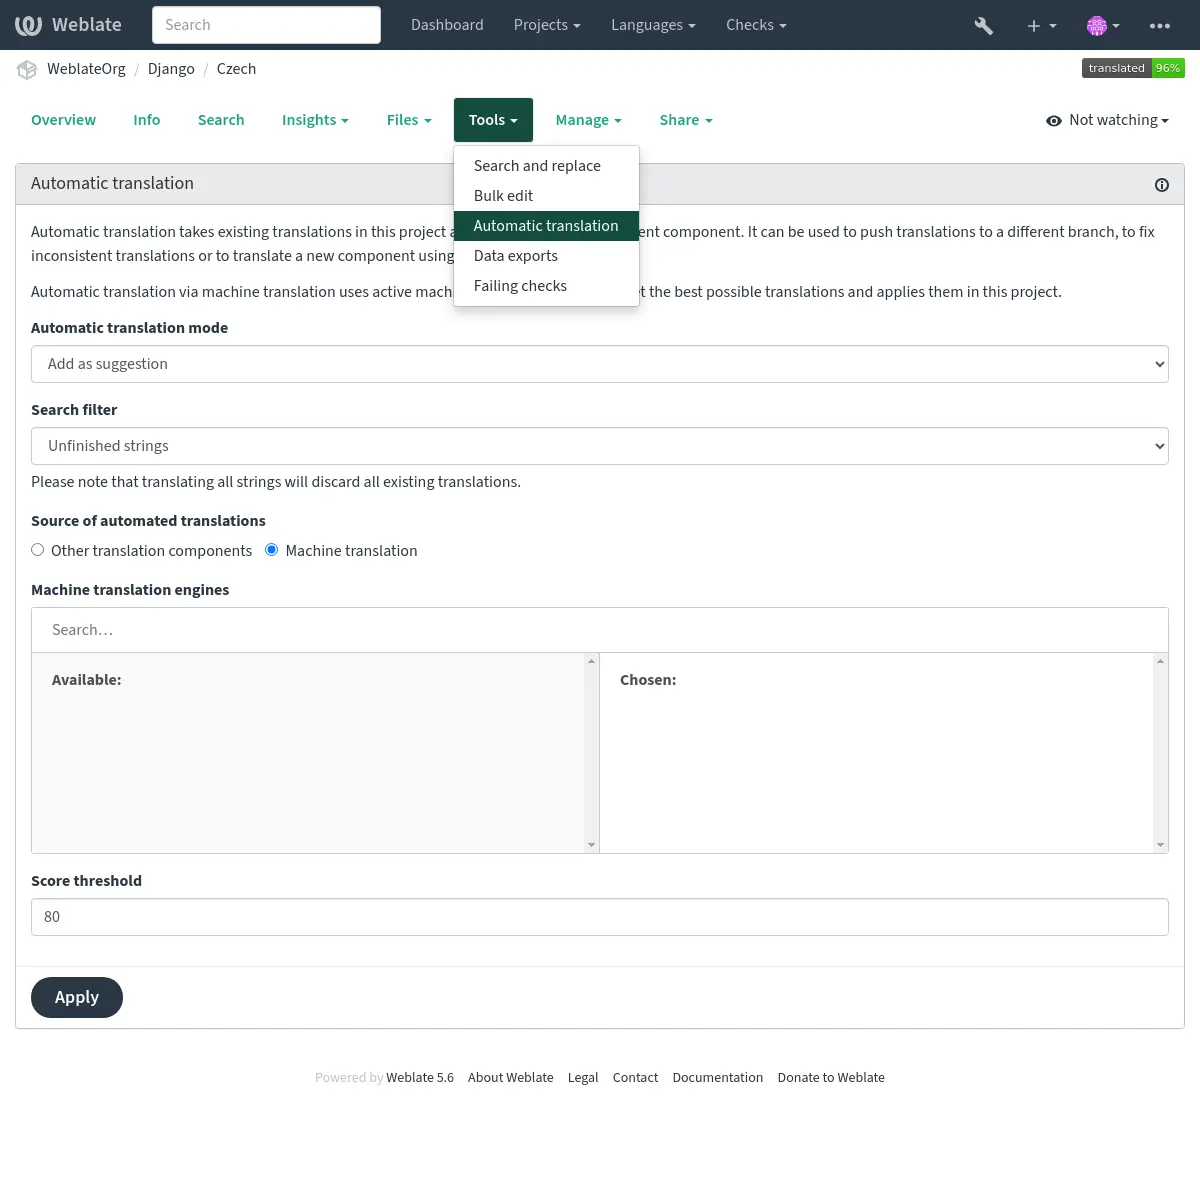Screen dimensions: 1200x1189
Task: Open Django breadcrumb link
Action: [x=171, y=69]
